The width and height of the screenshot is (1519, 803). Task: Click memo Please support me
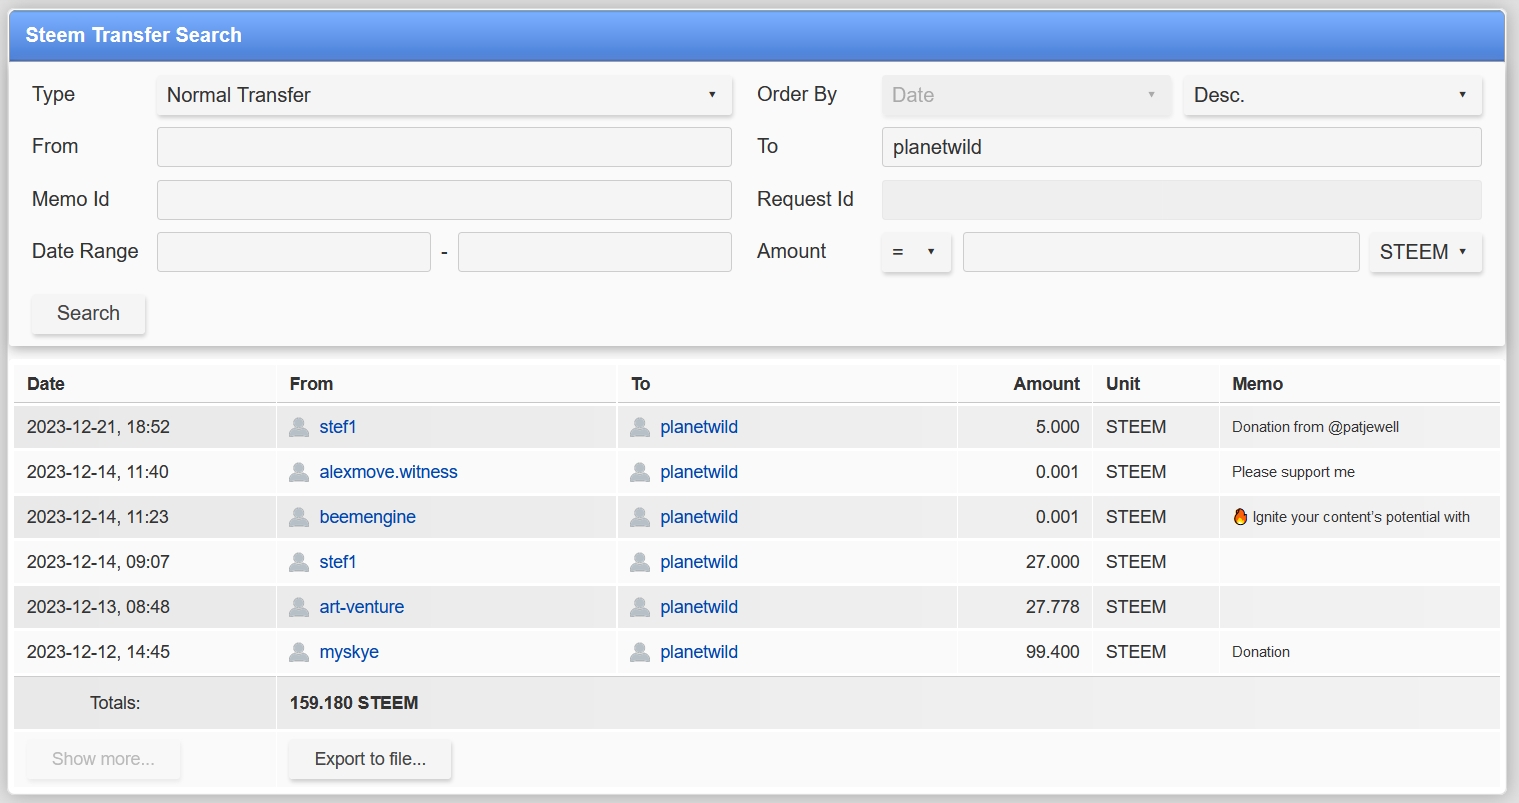(1293, 472)
